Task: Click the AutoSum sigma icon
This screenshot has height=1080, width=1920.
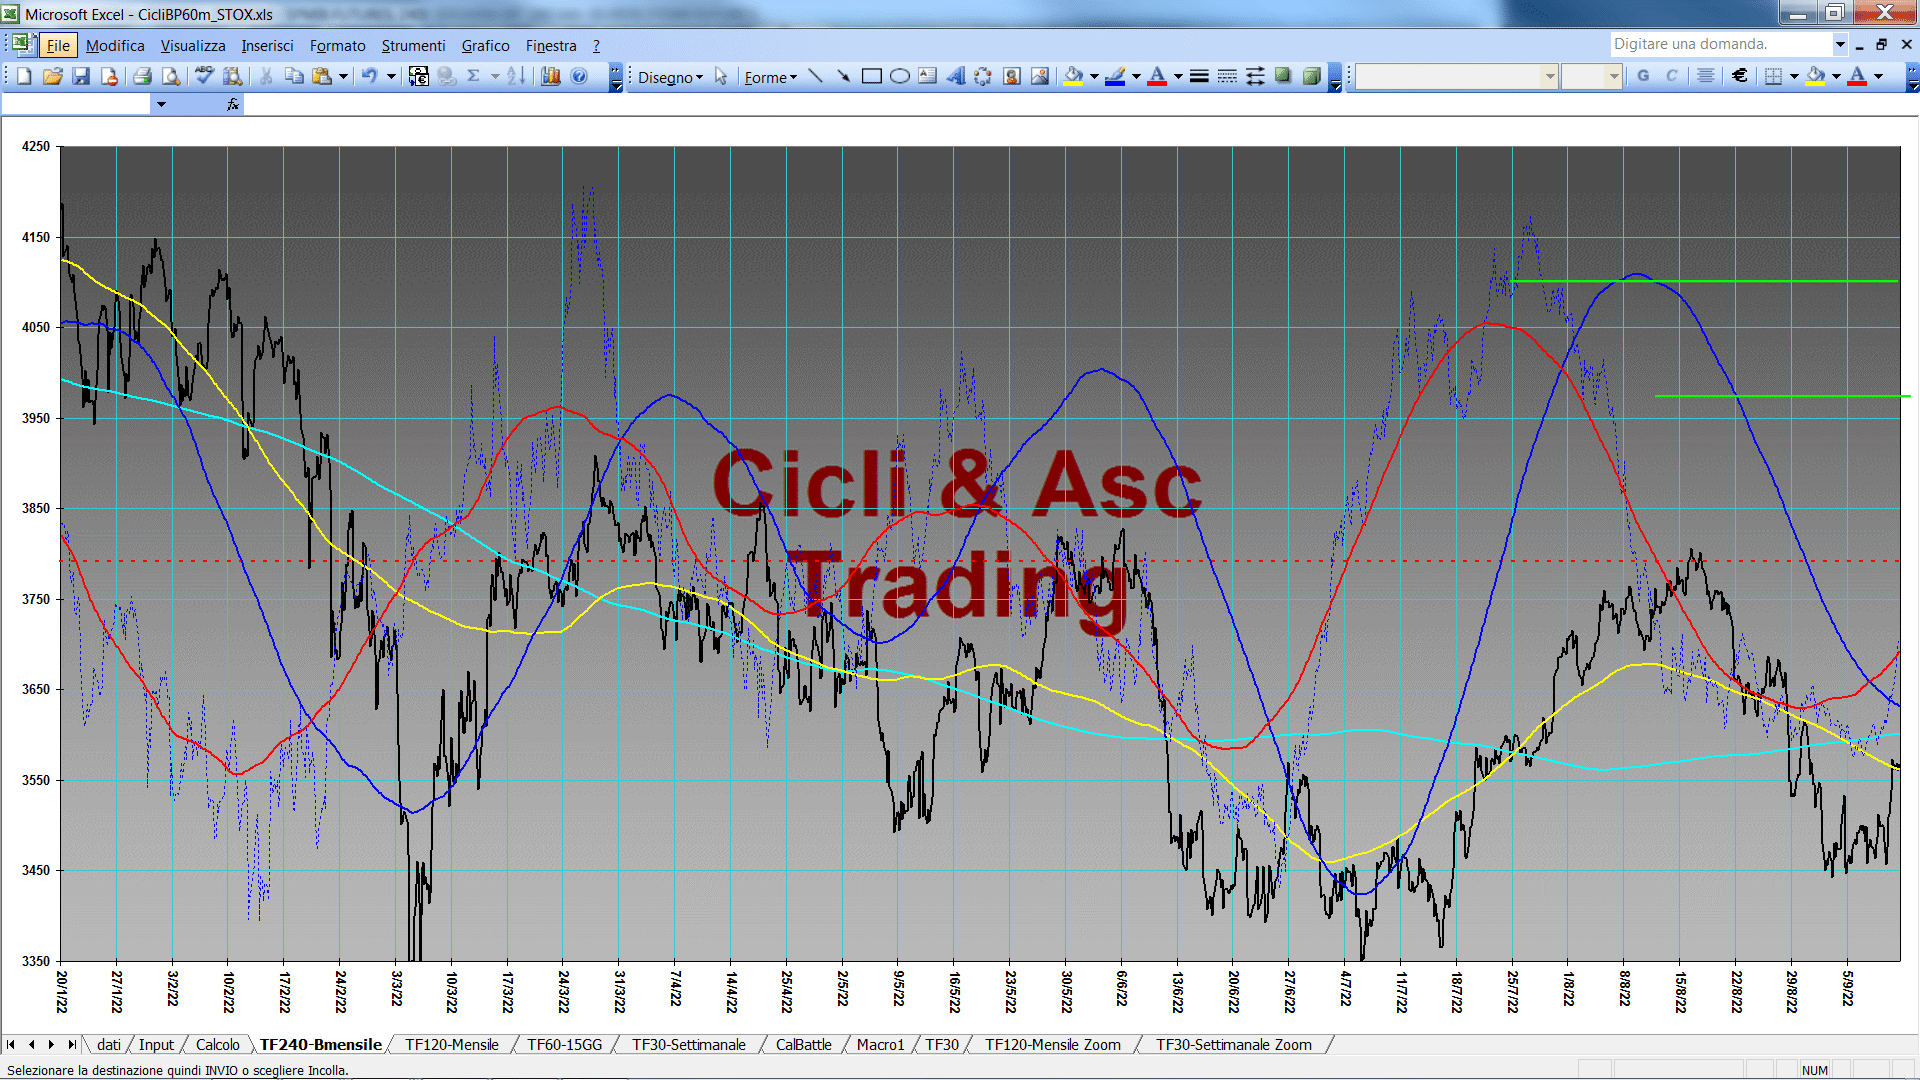Action: tap(474, 76)
